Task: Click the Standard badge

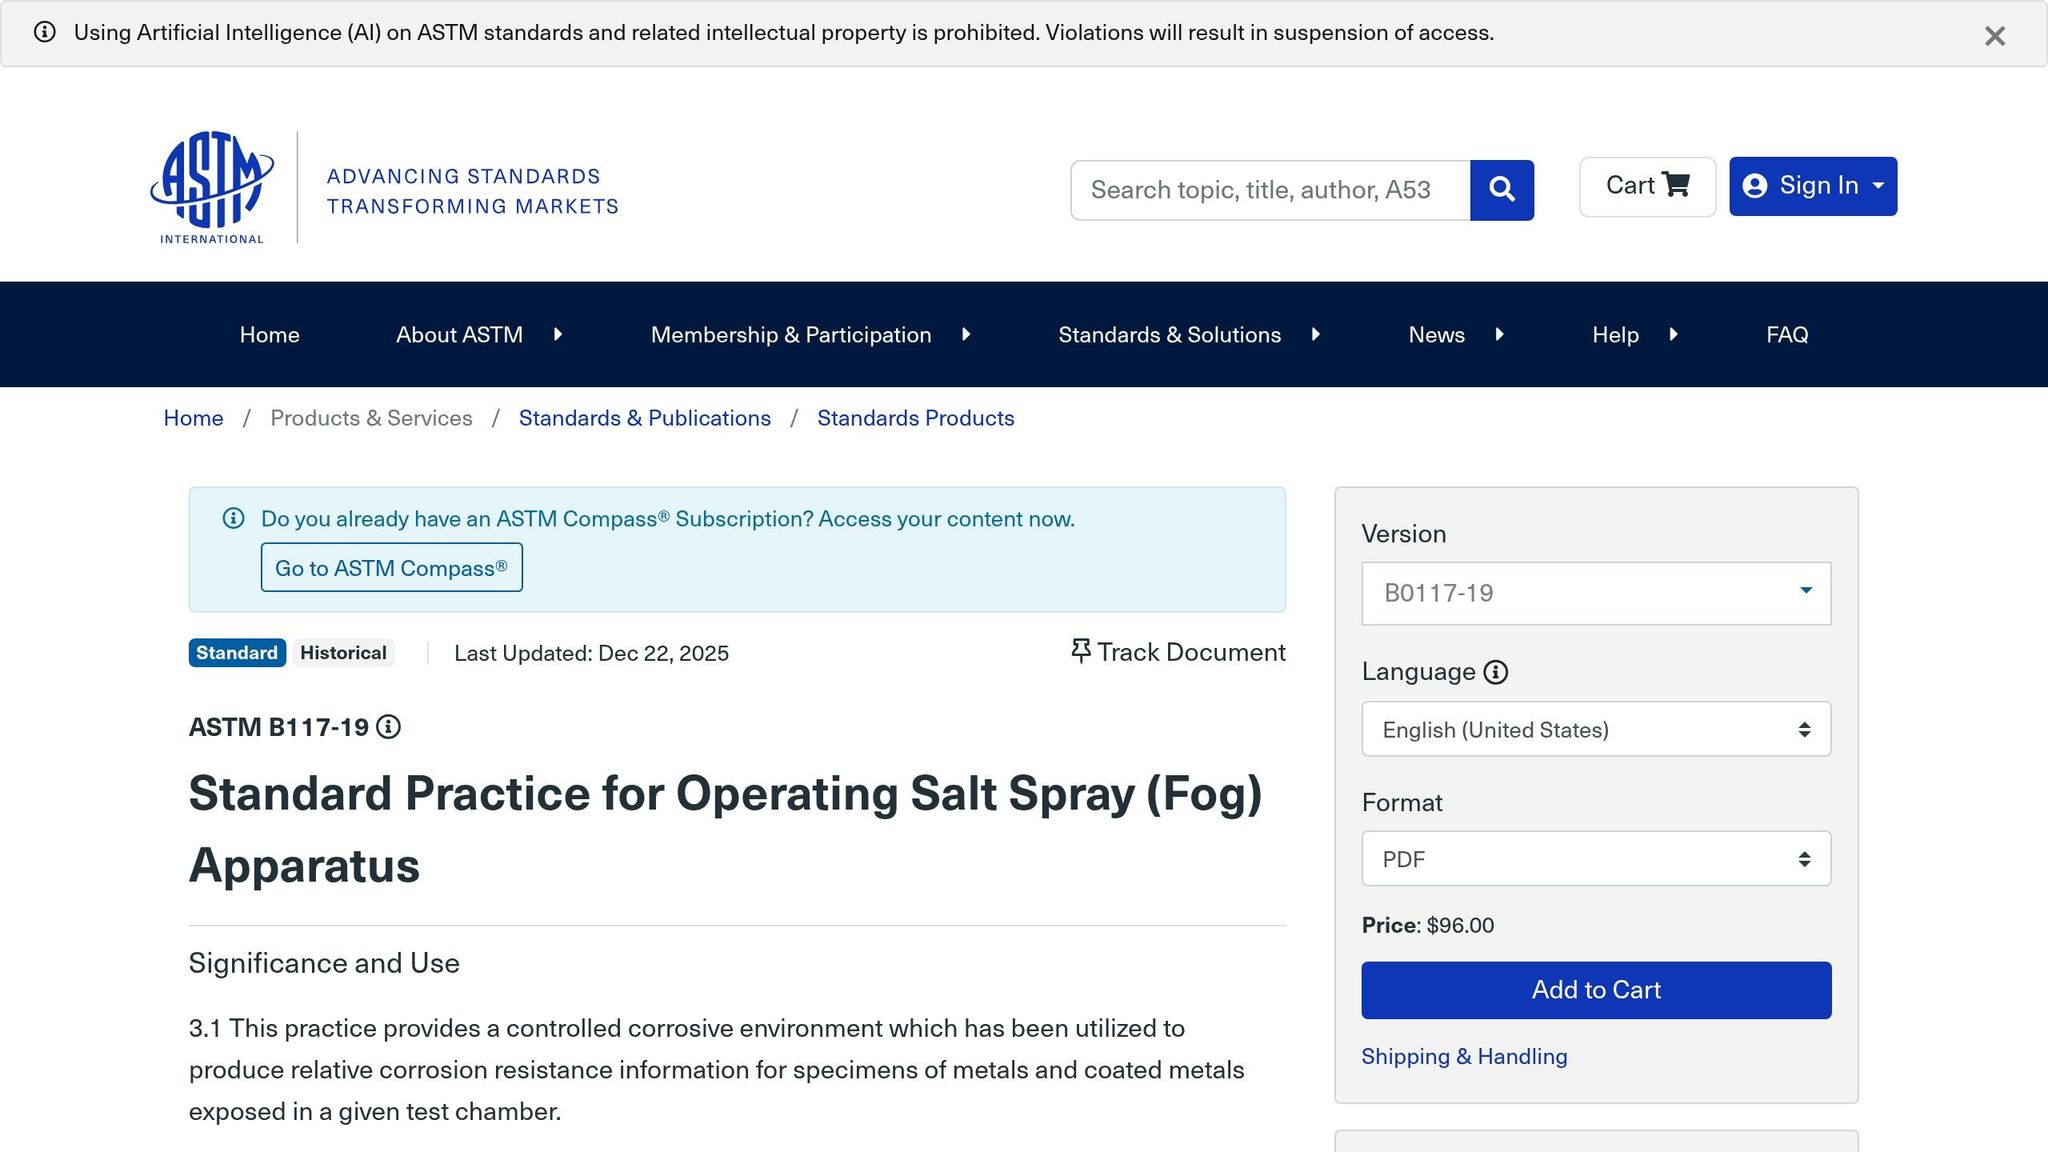Action: click(237, 653)
